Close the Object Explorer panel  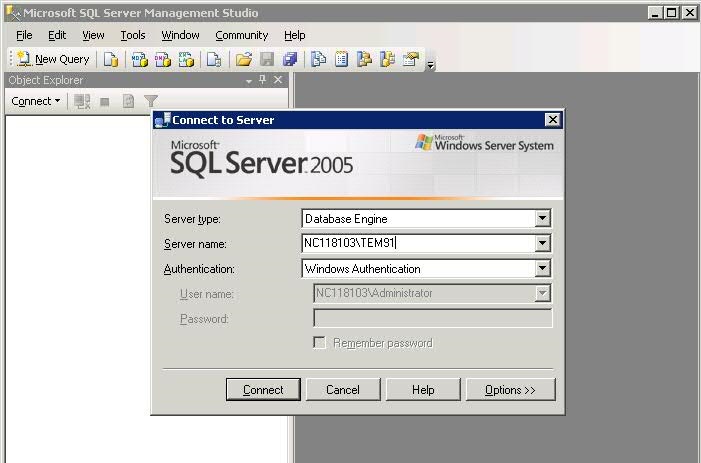(x=278, y=80)
